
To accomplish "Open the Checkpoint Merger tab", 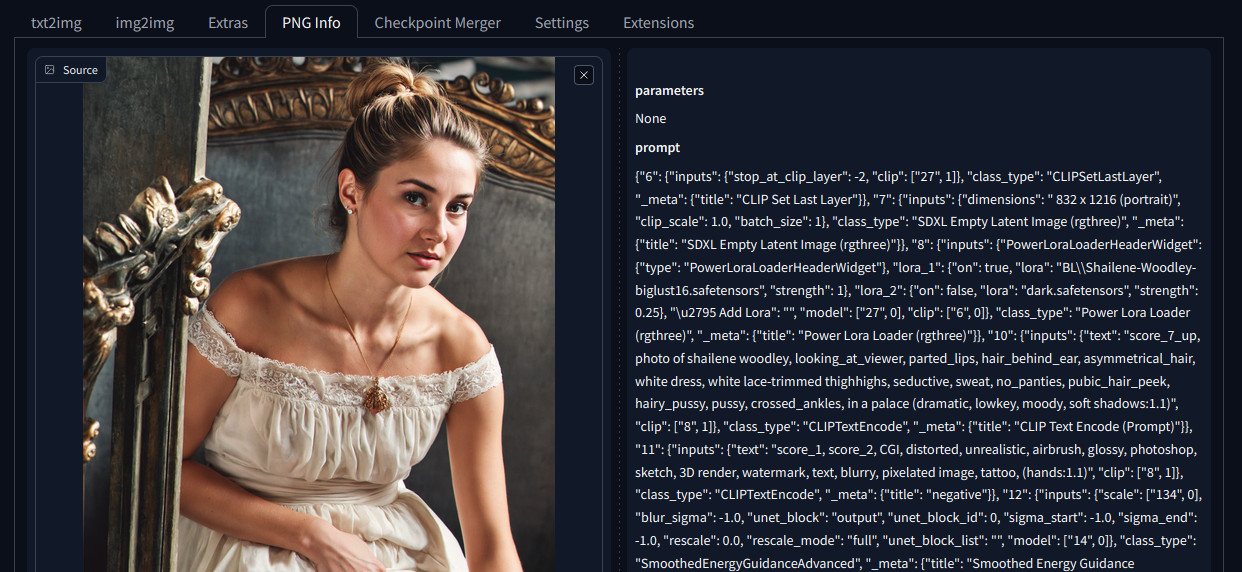I will [x=437, y=22].
